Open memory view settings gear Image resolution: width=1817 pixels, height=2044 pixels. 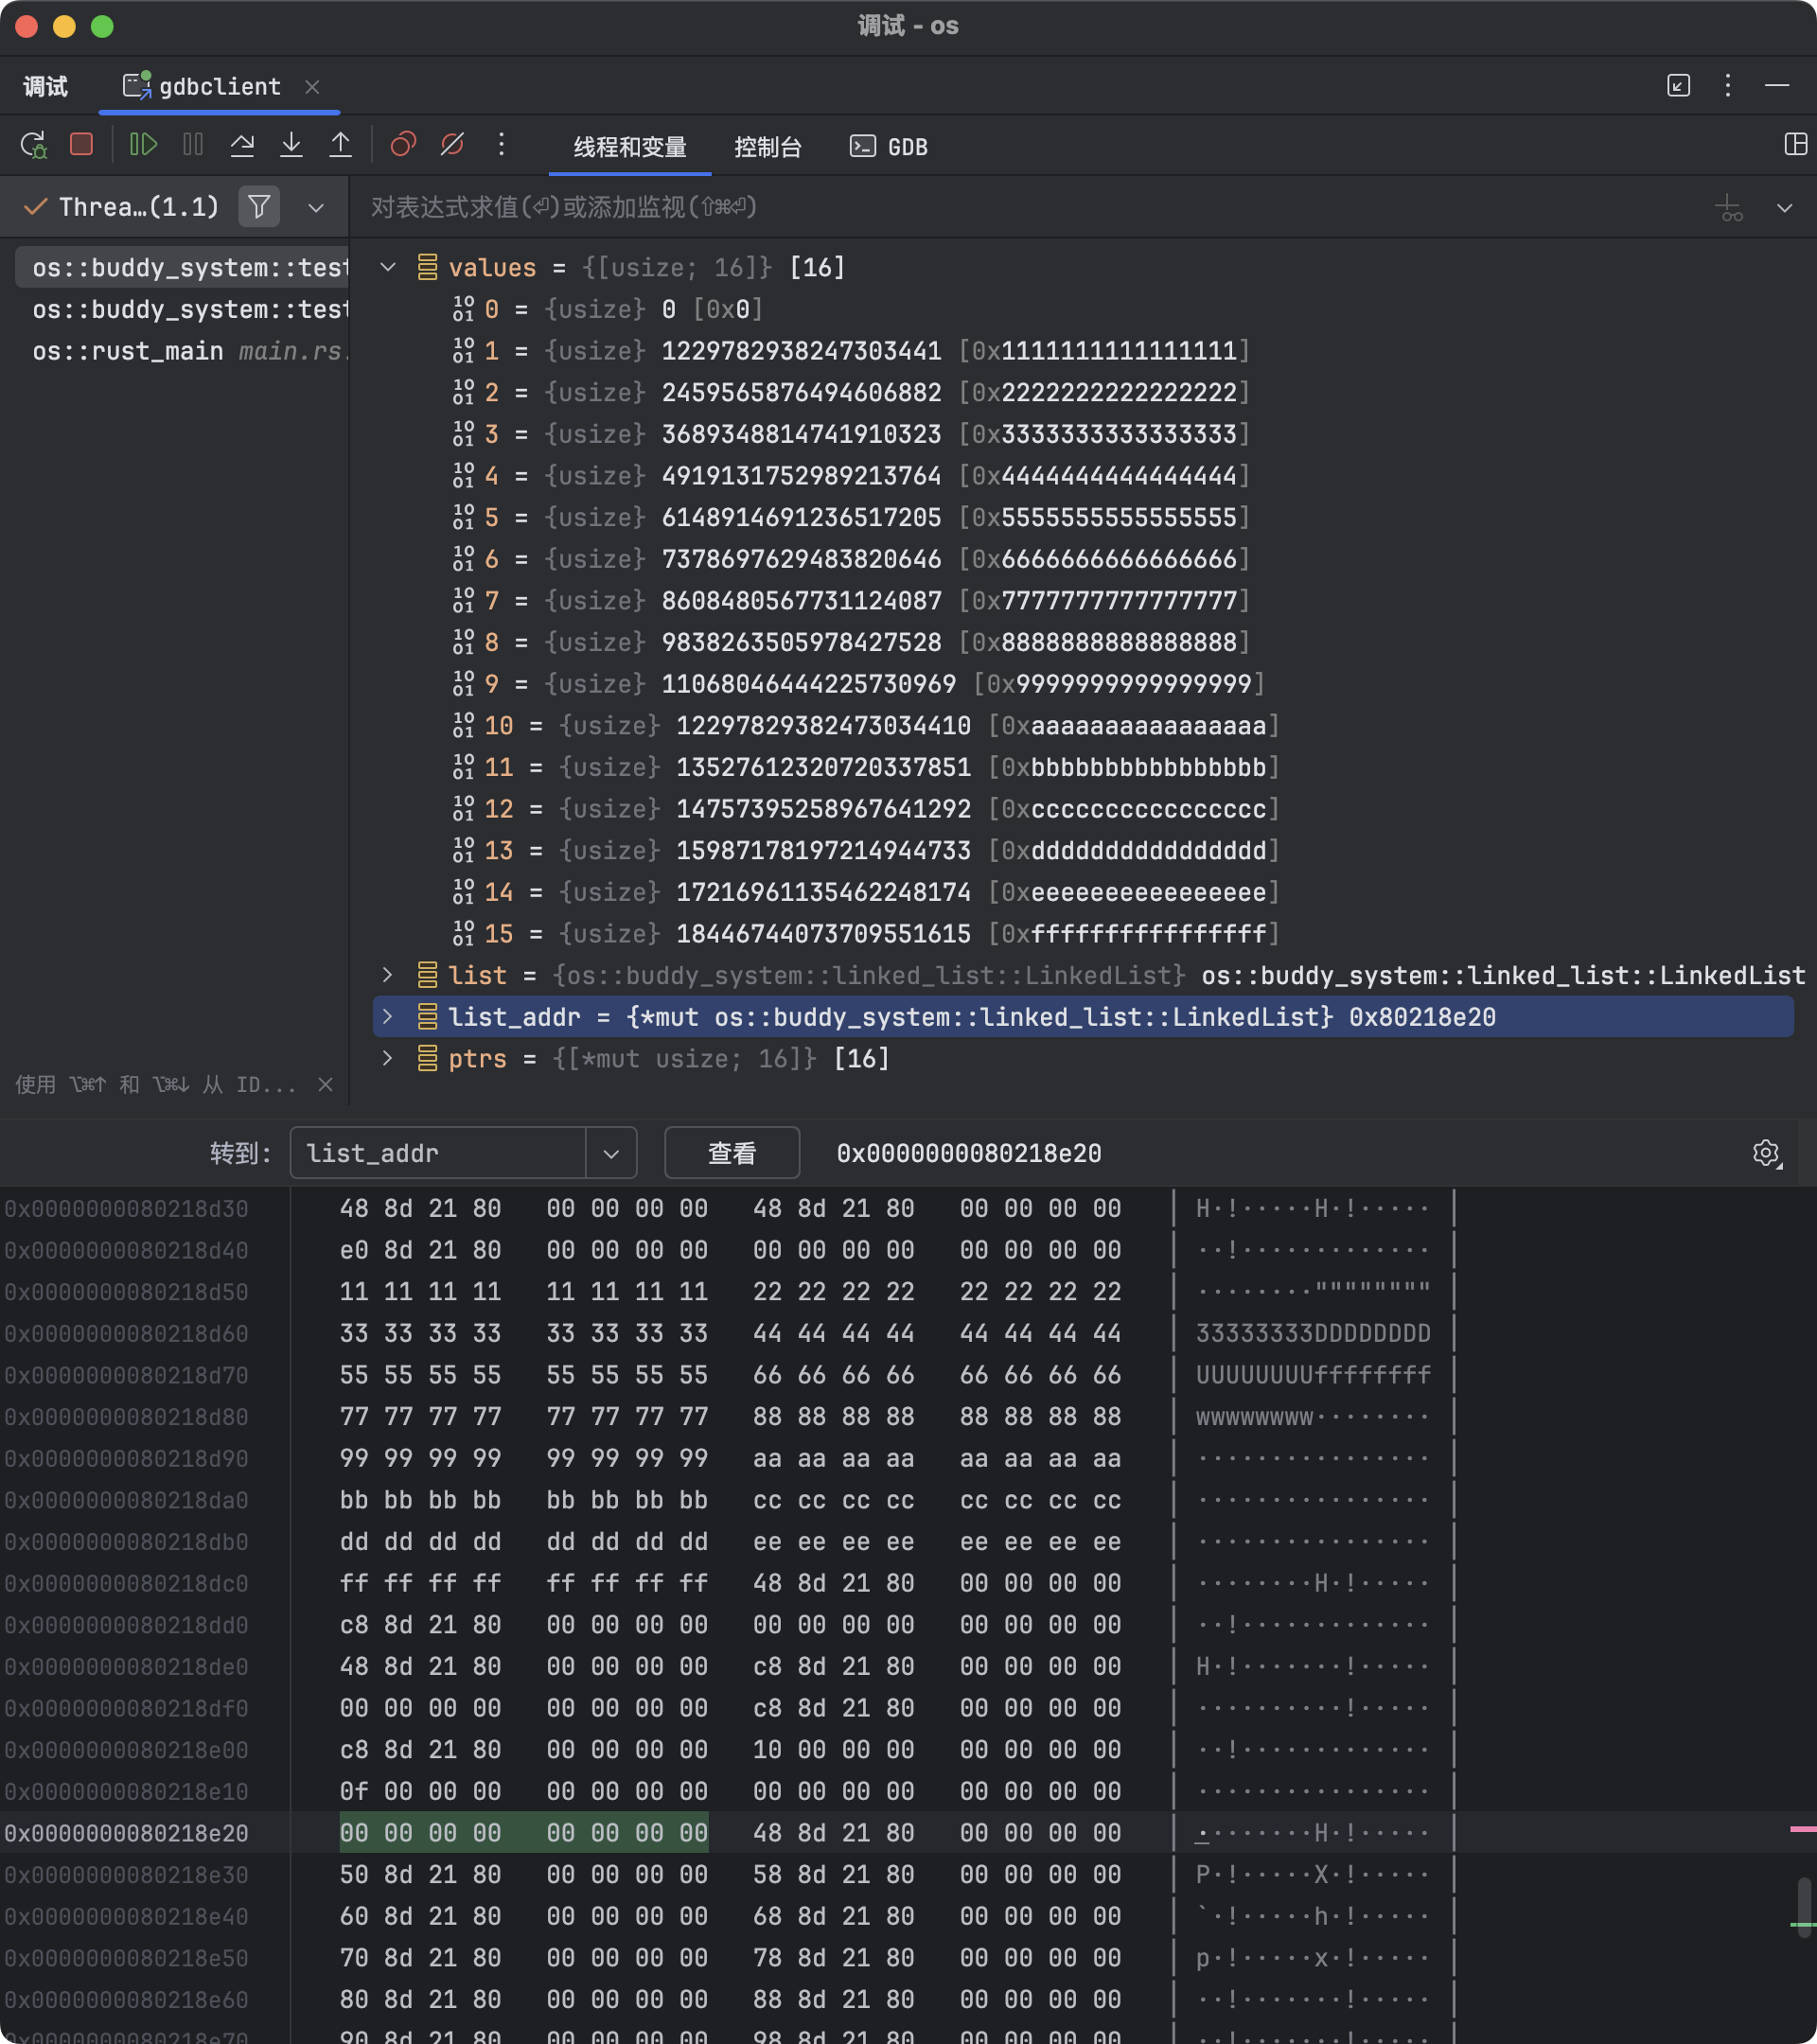click(1766, 1153)
